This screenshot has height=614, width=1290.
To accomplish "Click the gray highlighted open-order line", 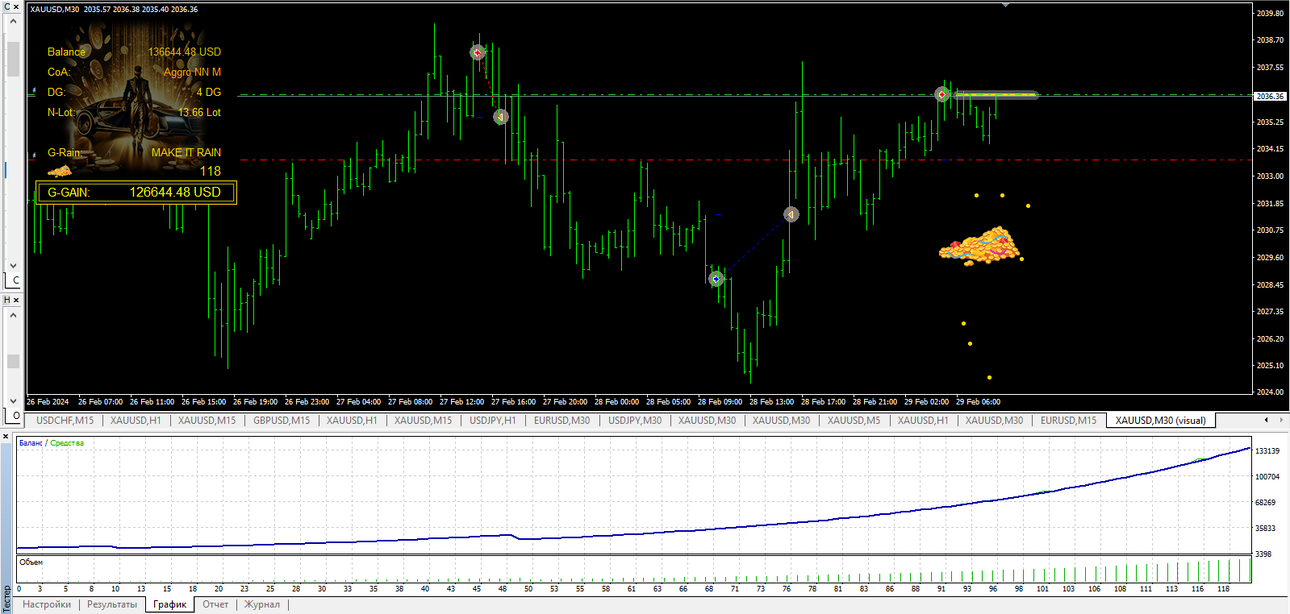I will pyautogui.click(x=995, y=96).
